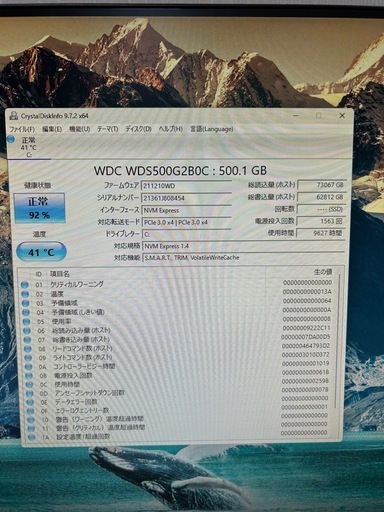Close the CrystalDiskInfo window
384x512 pixels.
pos(342,116)
